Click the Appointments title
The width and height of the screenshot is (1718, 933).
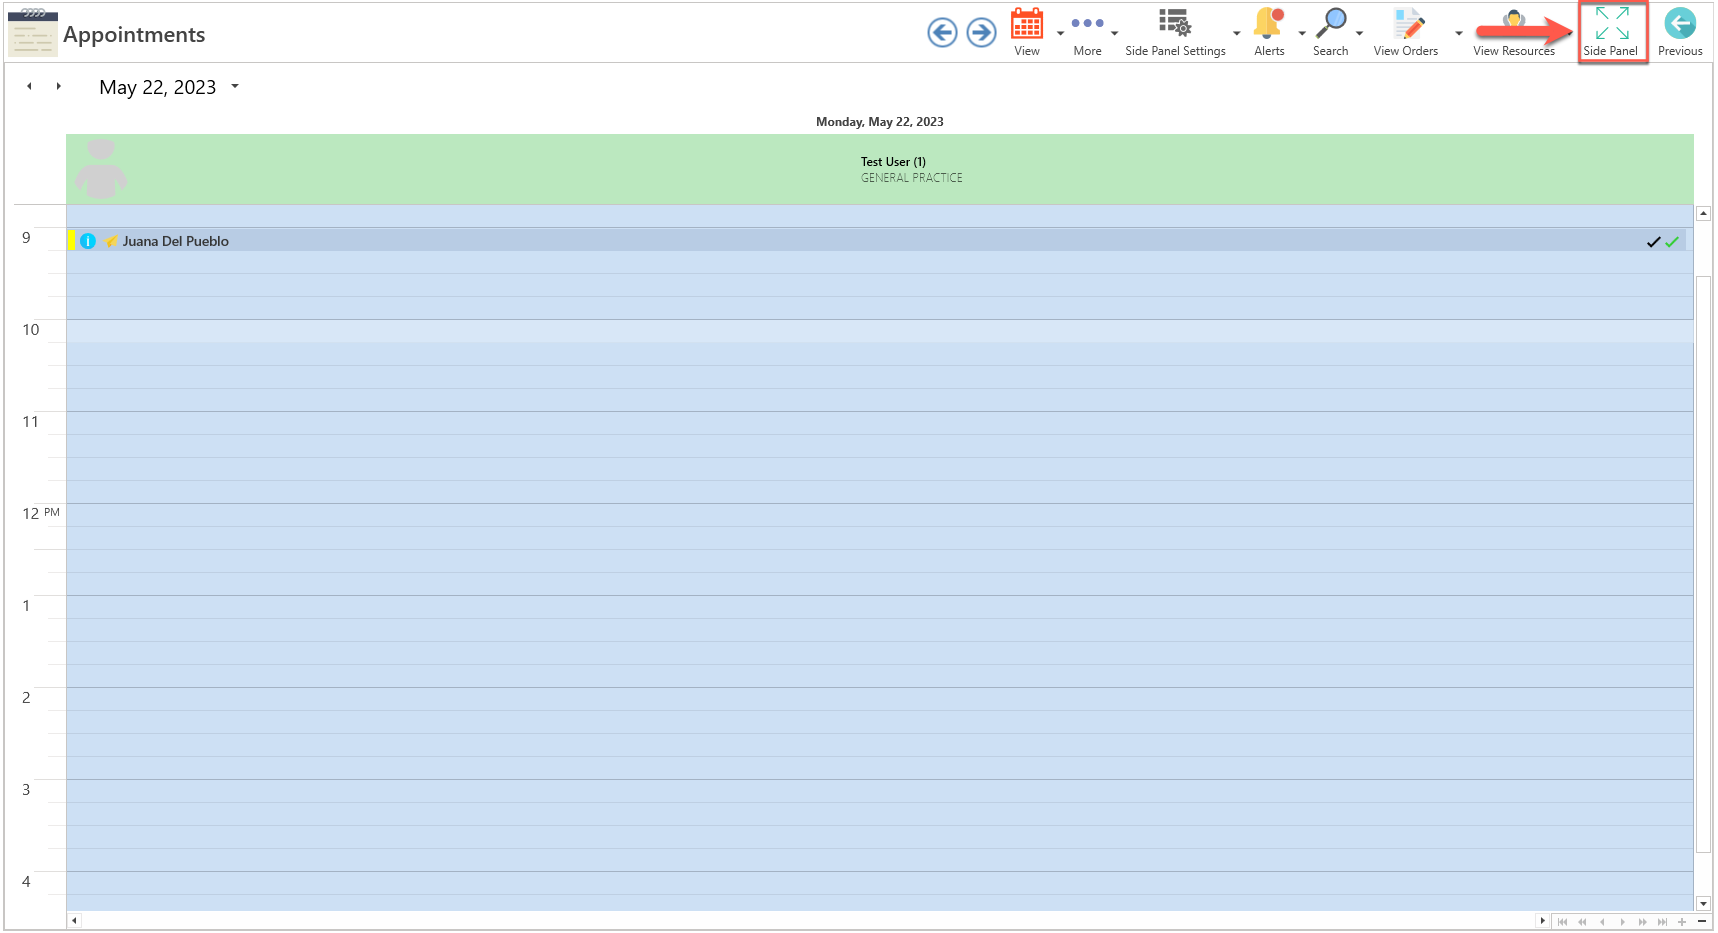click(134, 35)
